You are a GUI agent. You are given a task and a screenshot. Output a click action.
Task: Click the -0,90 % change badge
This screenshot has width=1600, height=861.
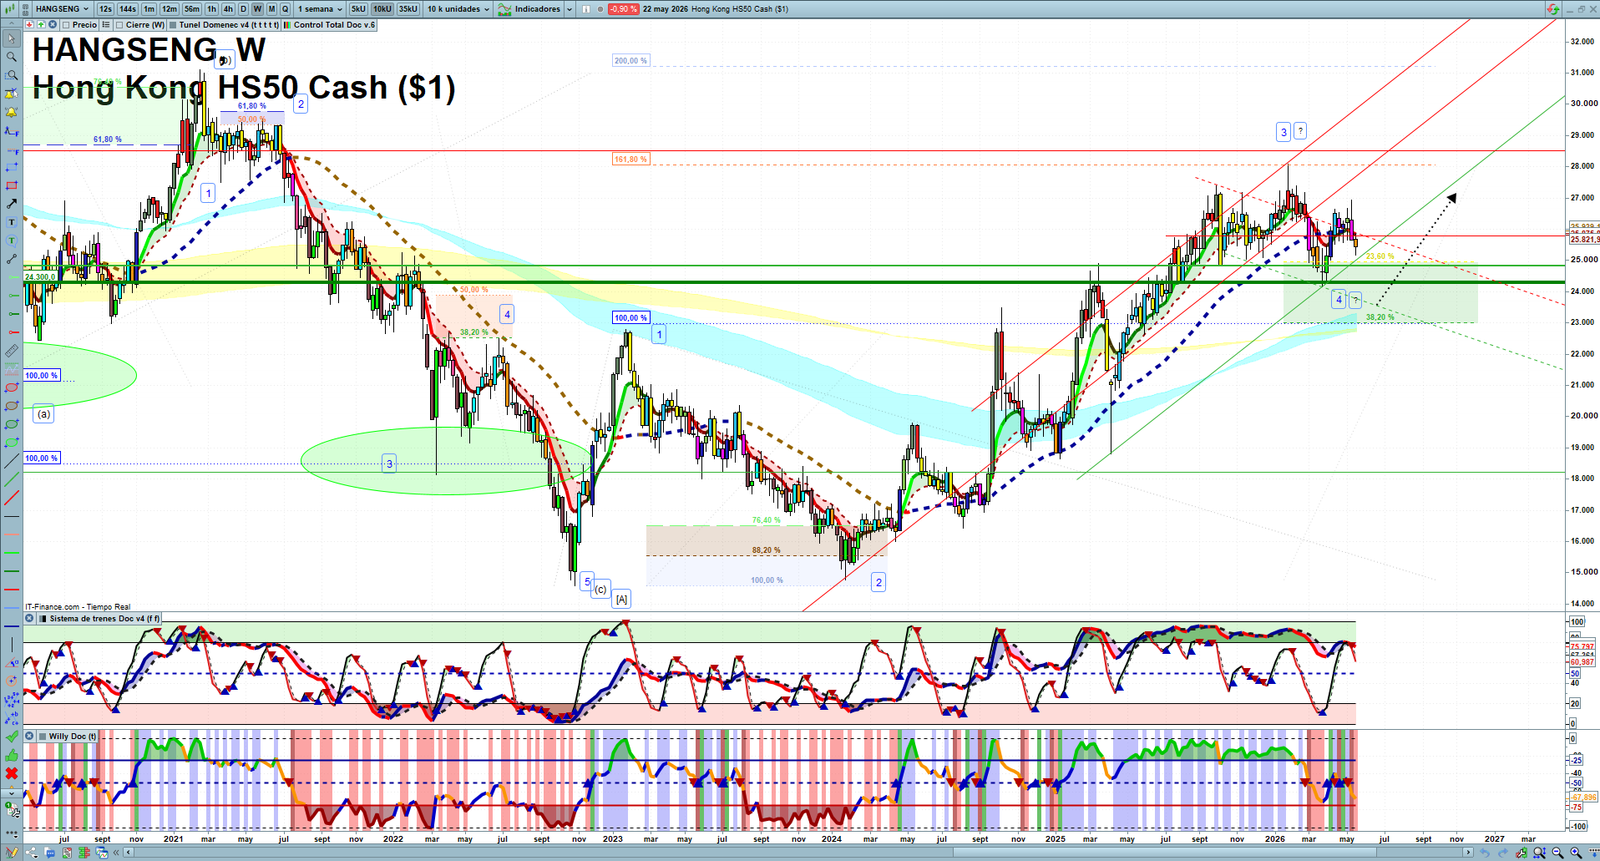[x=624, y=9]
